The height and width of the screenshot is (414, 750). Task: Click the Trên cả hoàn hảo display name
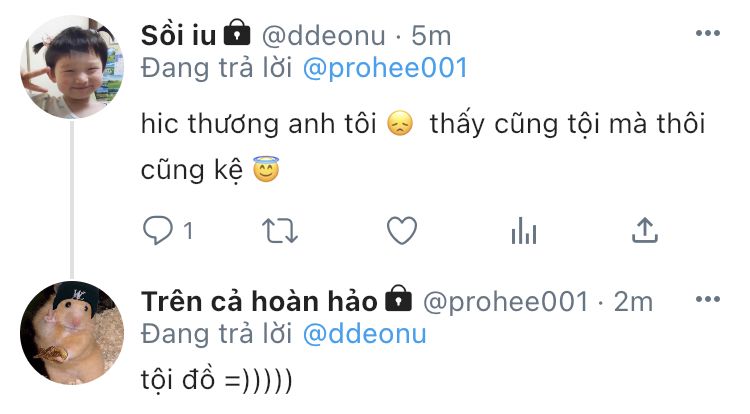259,302
